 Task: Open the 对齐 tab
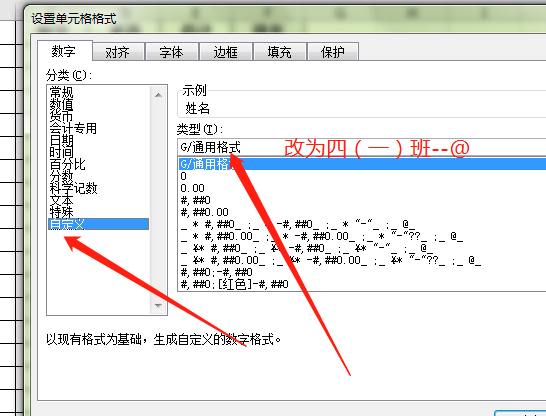[118, 52]
